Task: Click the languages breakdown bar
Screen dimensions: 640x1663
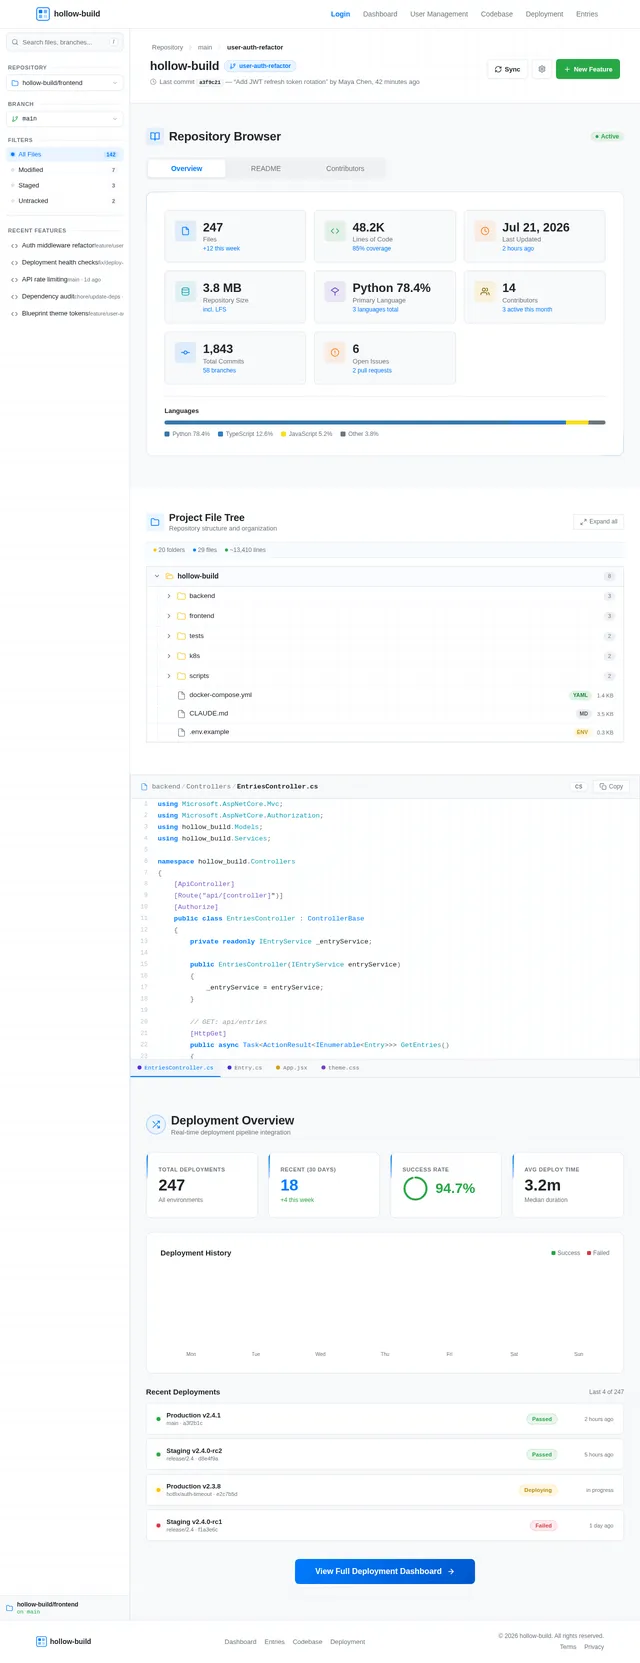Action: coord(385,422)
